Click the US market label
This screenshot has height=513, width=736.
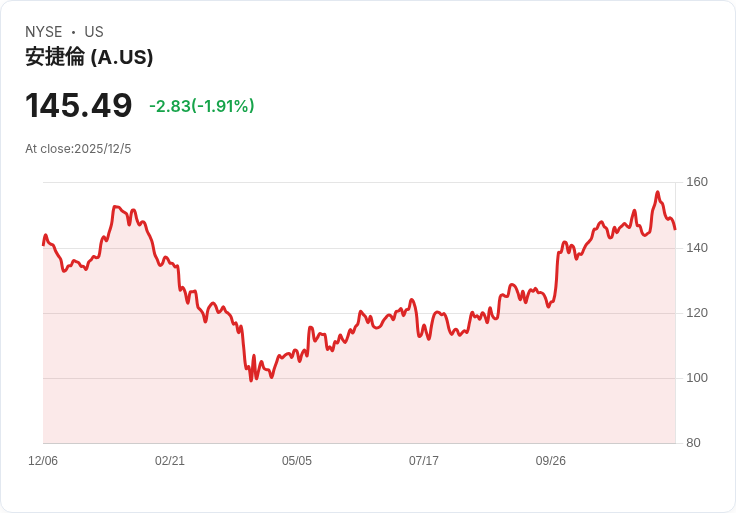coord(94,32)
